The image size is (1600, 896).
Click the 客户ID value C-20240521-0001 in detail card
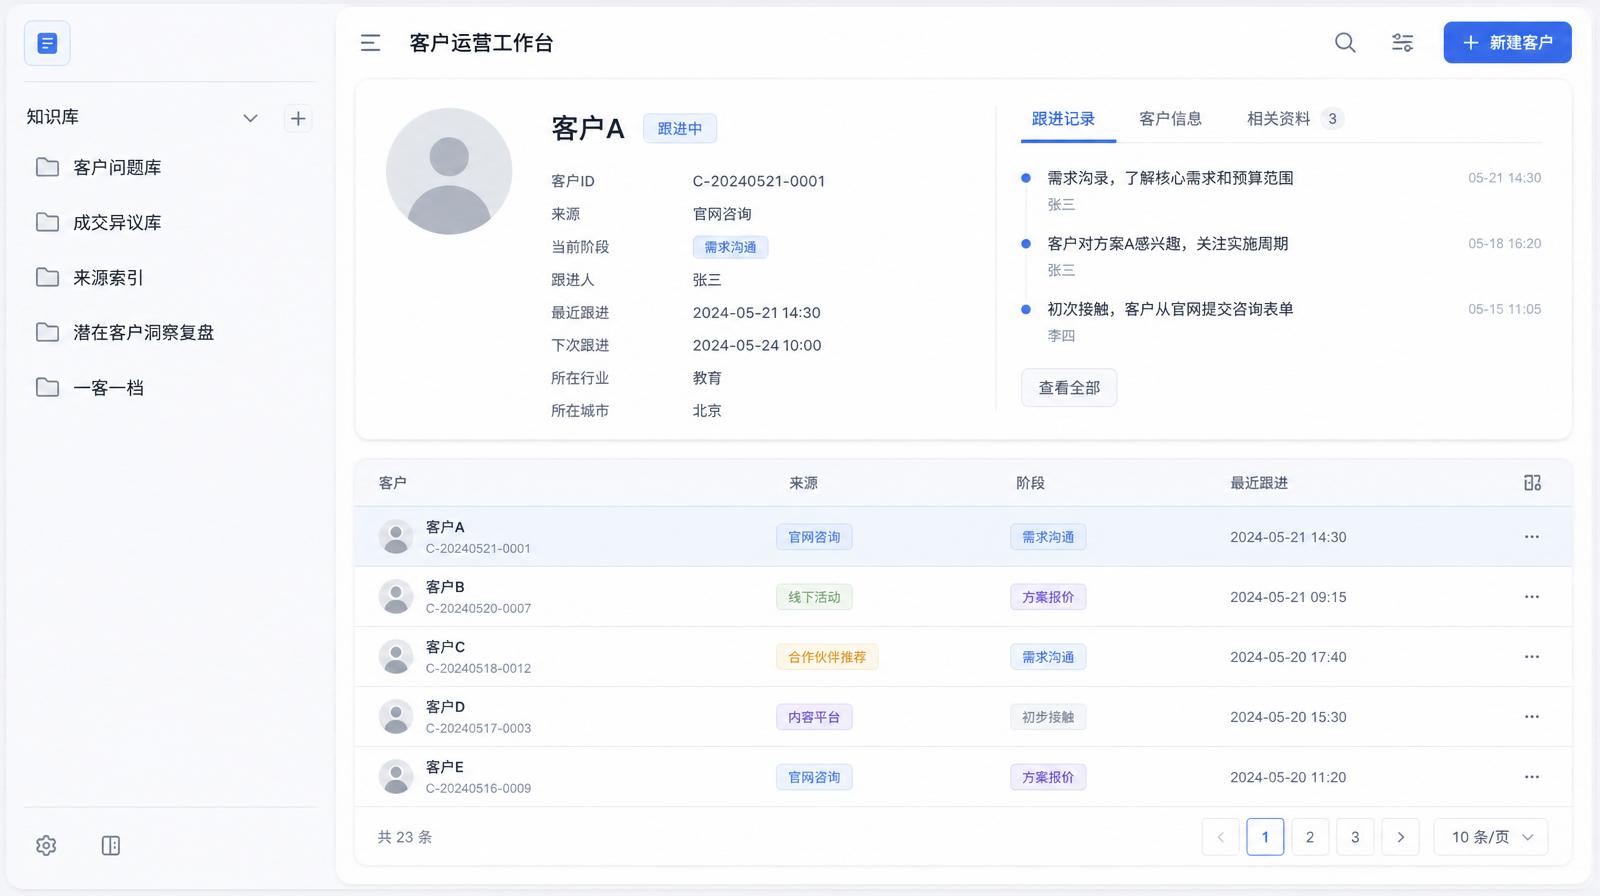(x=759, y=181)
